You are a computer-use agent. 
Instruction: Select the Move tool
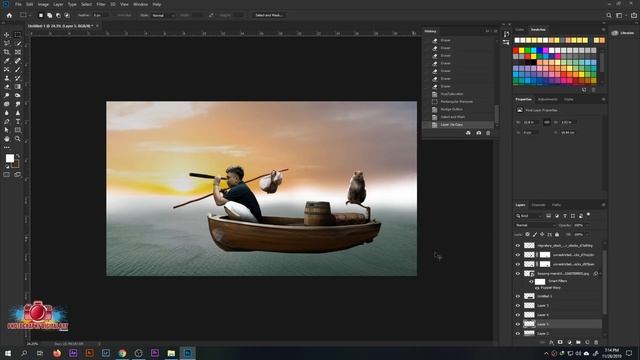pyautogui.click(x=7, y=35)
